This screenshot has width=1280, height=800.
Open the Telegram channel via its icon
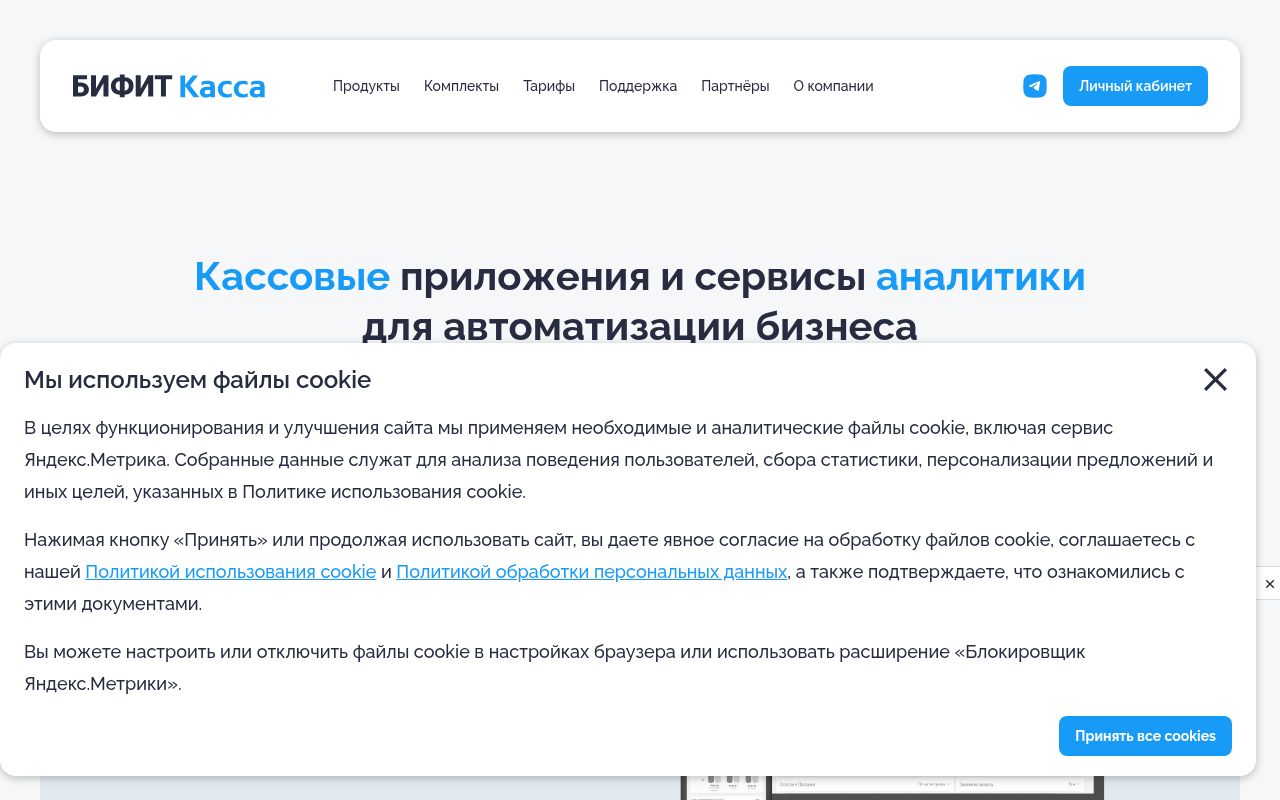tap(1035, 86)
